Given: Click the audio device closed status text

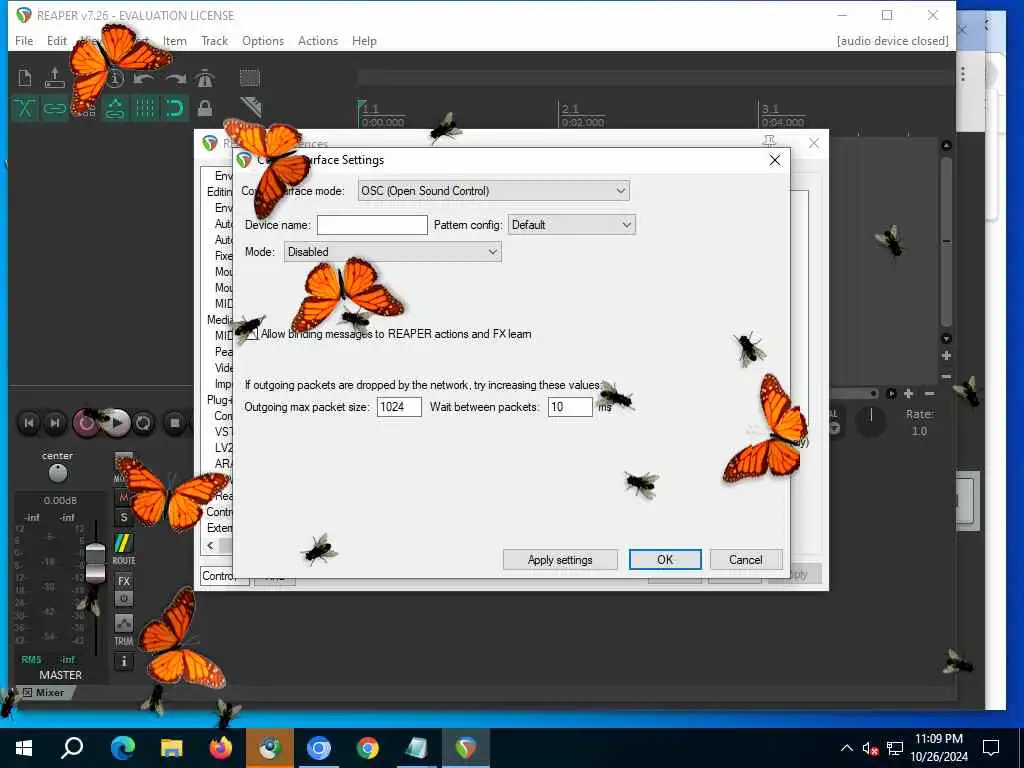Looking at the screenshot, I should 892,40.
